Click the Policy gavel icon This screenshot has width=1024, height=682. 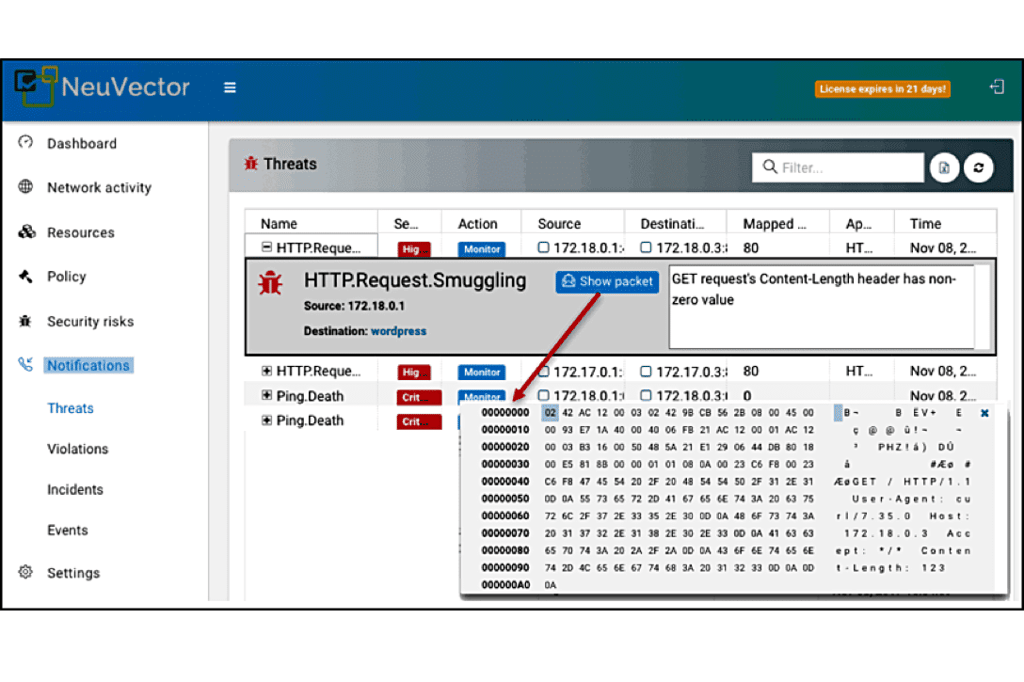tap(25, 276)
